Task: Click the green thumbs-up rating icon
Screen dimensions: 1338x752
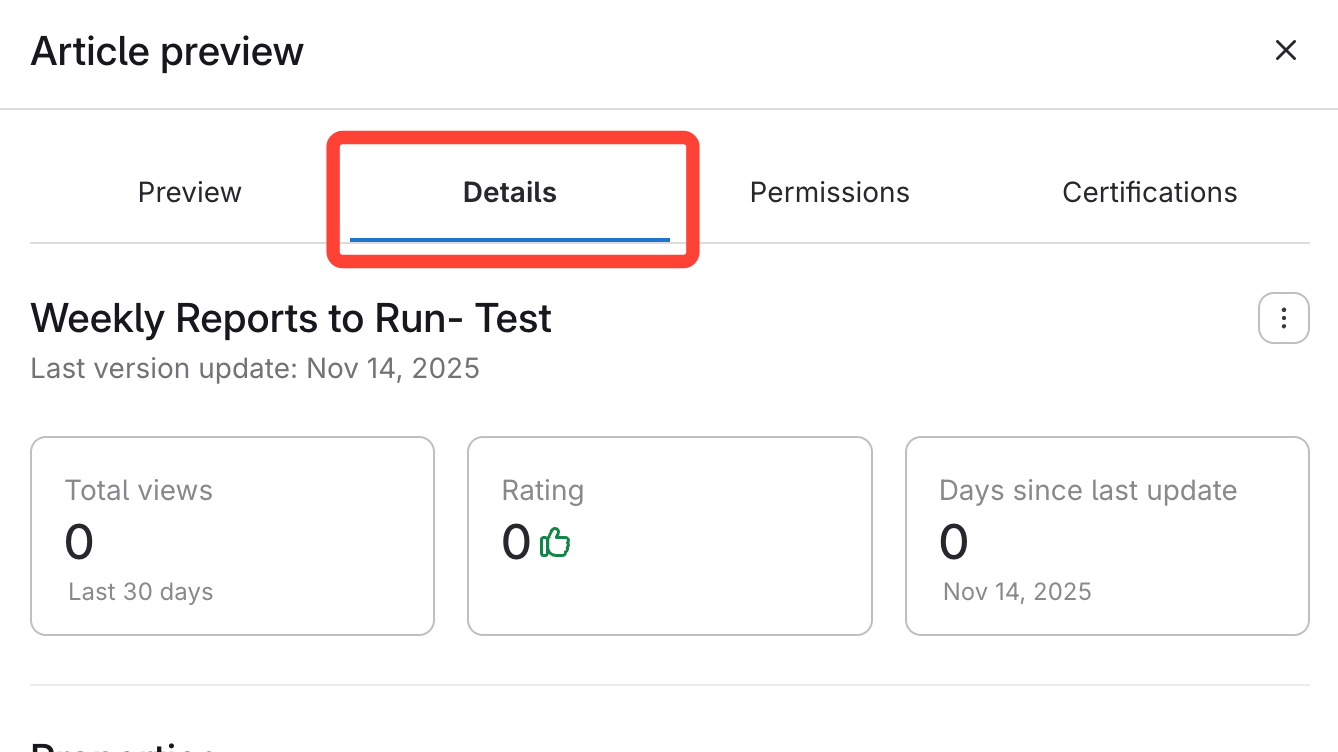Action: pos(555,543)
